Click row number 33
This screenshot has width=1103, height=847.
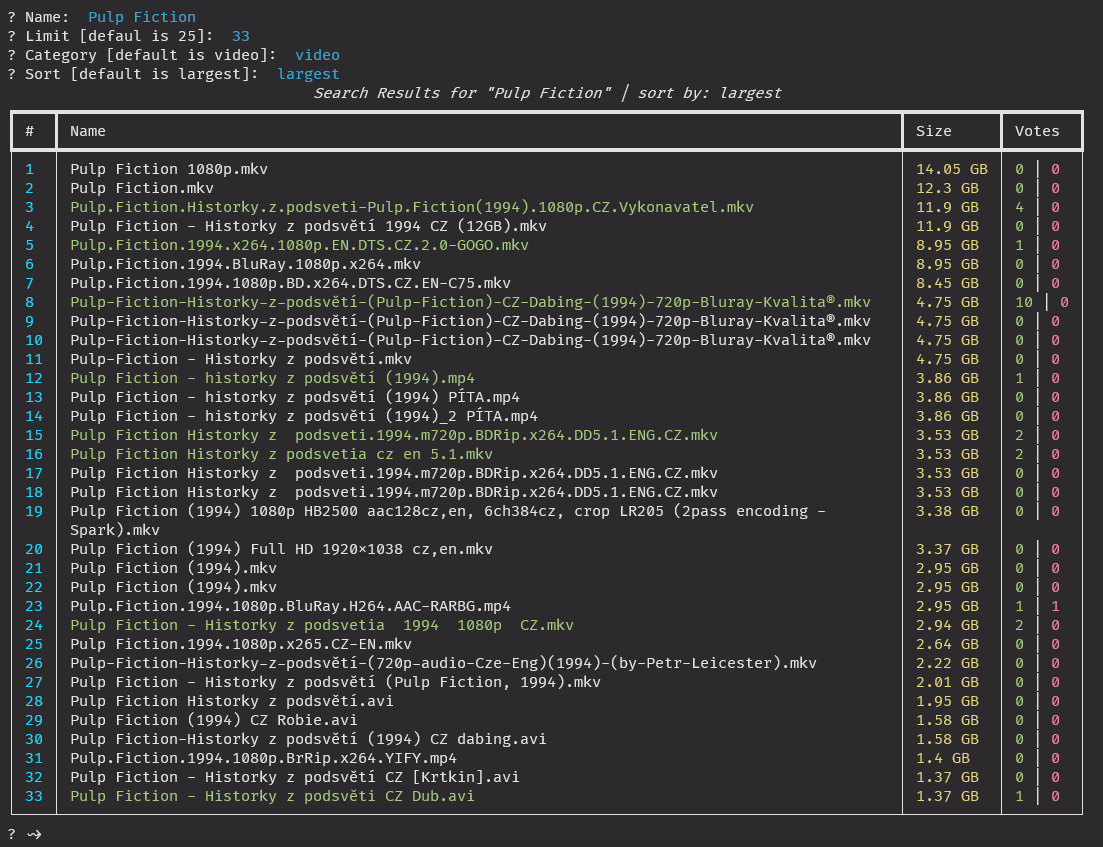click(x=34, y=796)
